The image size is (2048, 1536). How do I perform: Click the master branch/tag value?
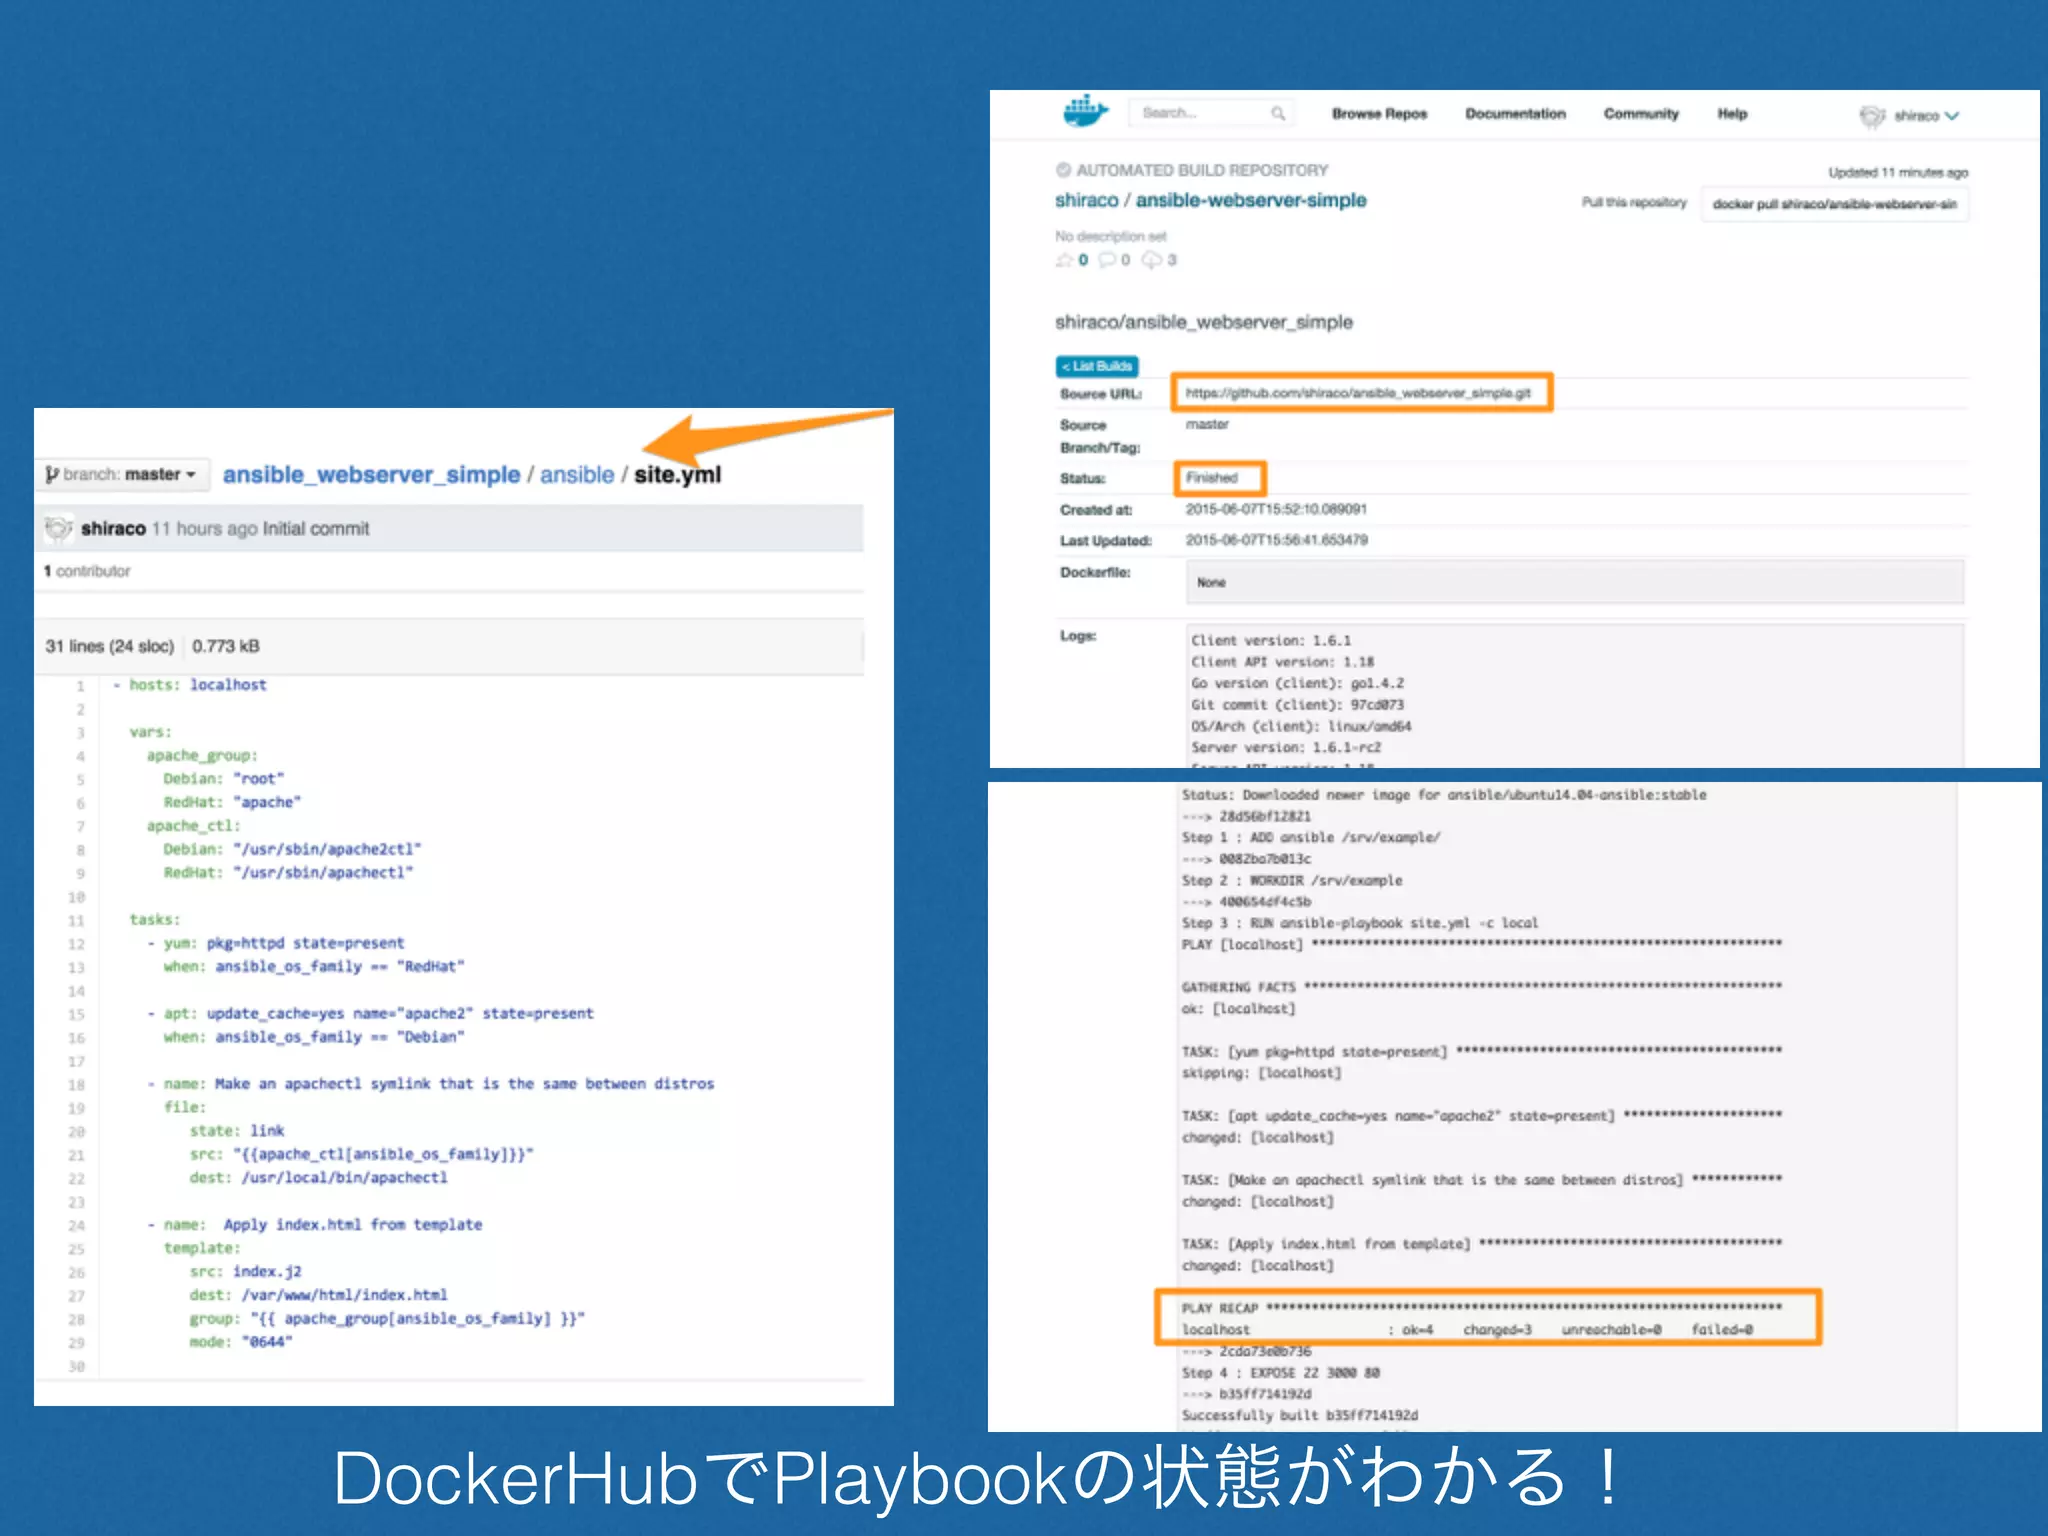pyautogui.click(x=1207, y=424)
